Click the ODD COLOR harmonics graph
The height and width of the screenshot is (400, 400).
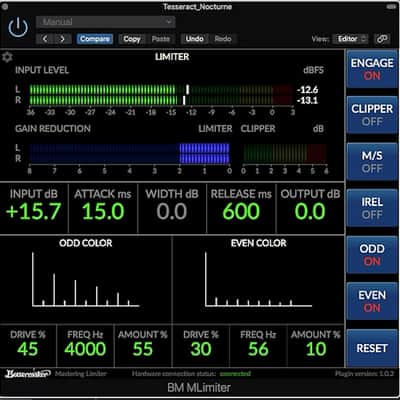click(86, 280)
